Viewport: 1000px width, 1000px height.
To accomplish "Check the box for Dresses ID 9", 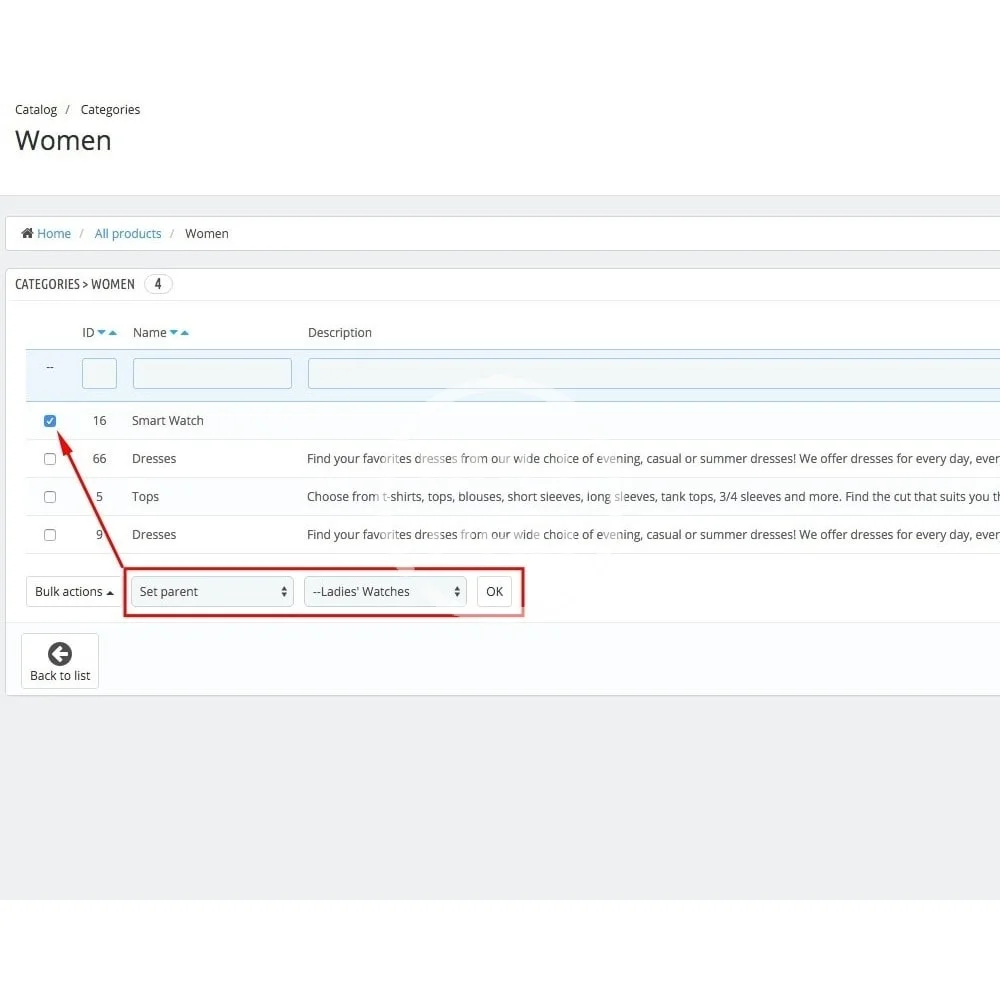I will click(x=50, y=535).
